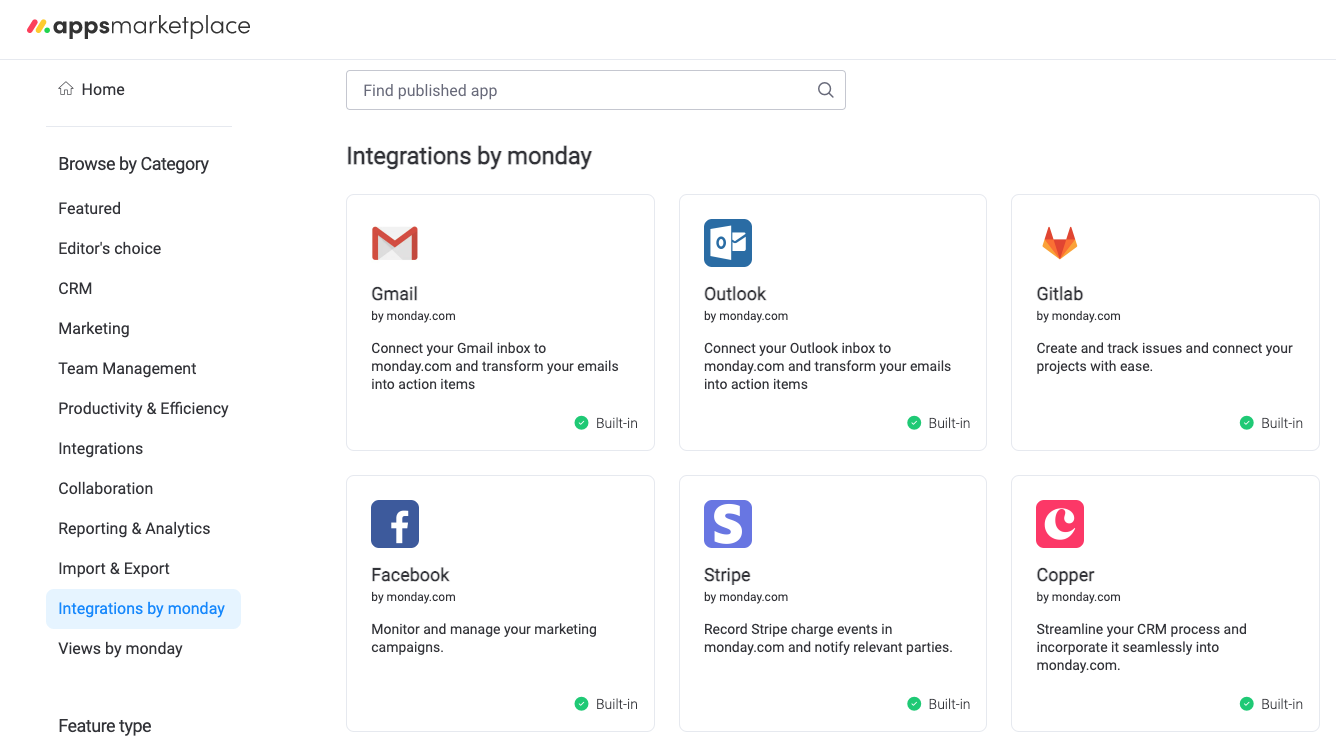Image resolution: width=1336 pixels, height=741 pixels.
Task: Open the Gmail app title
Action: pyautogui.click(x=395, y=294)
